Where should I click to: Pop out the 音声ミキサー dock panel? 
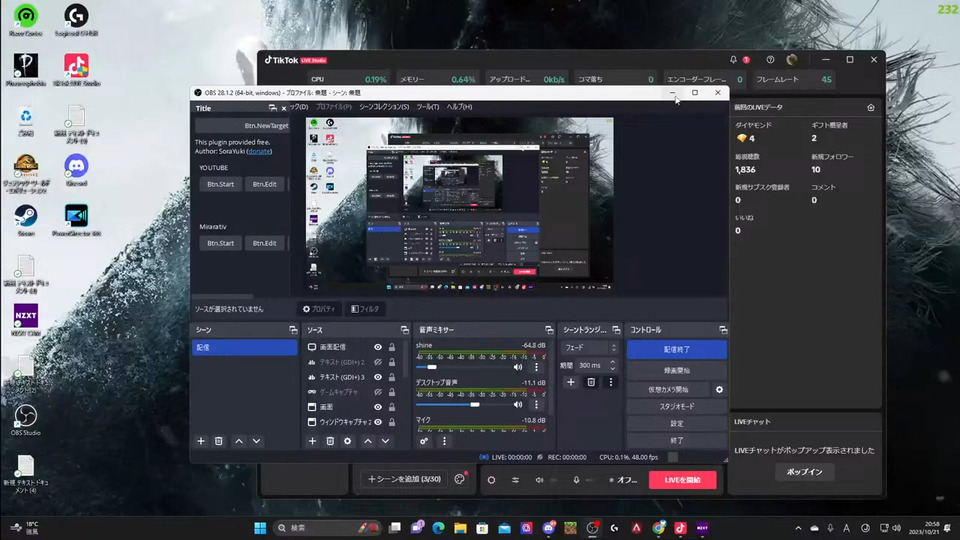(x=549, y=330)
